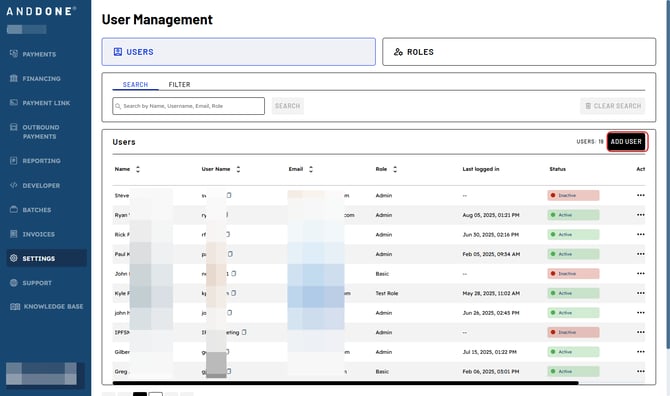Copy the username in IPFS row
The image size is (670, 396).
244,332
